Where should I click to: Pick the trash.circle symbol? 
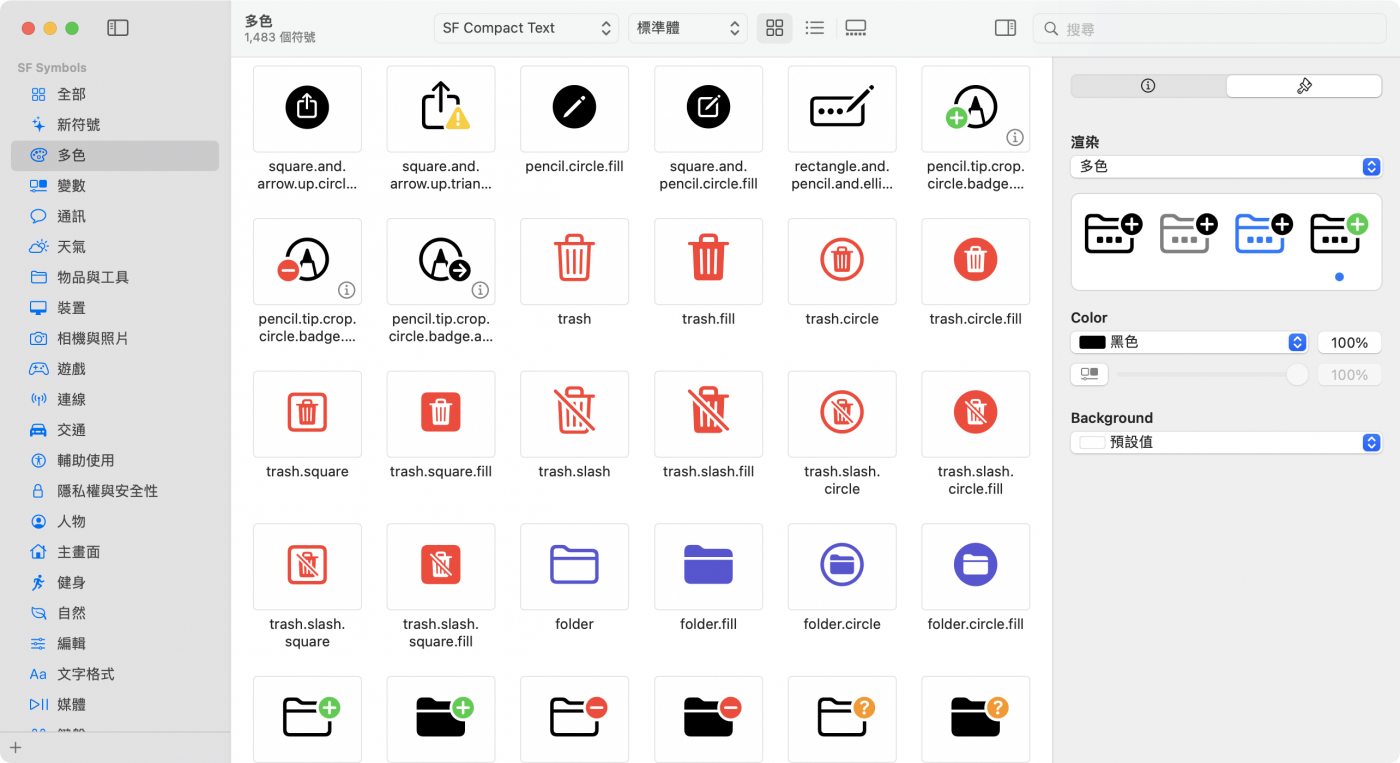click(x=842, y=262)
